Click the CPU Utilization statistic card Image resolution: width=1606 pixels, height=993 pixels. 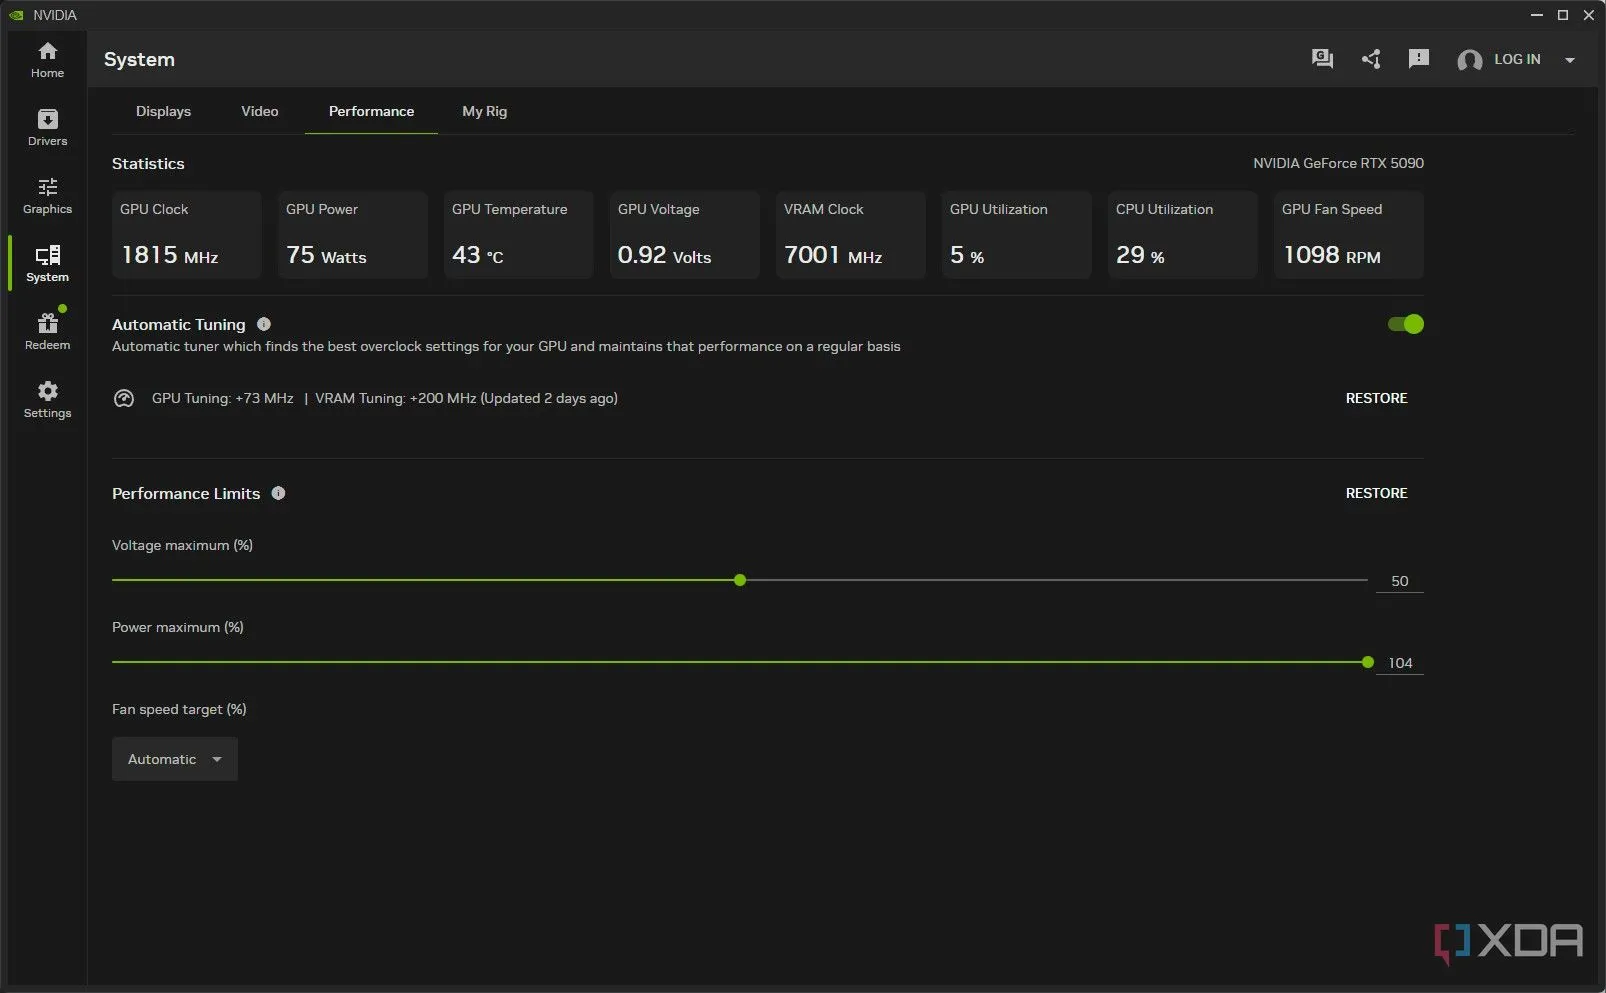[1183, 235]
